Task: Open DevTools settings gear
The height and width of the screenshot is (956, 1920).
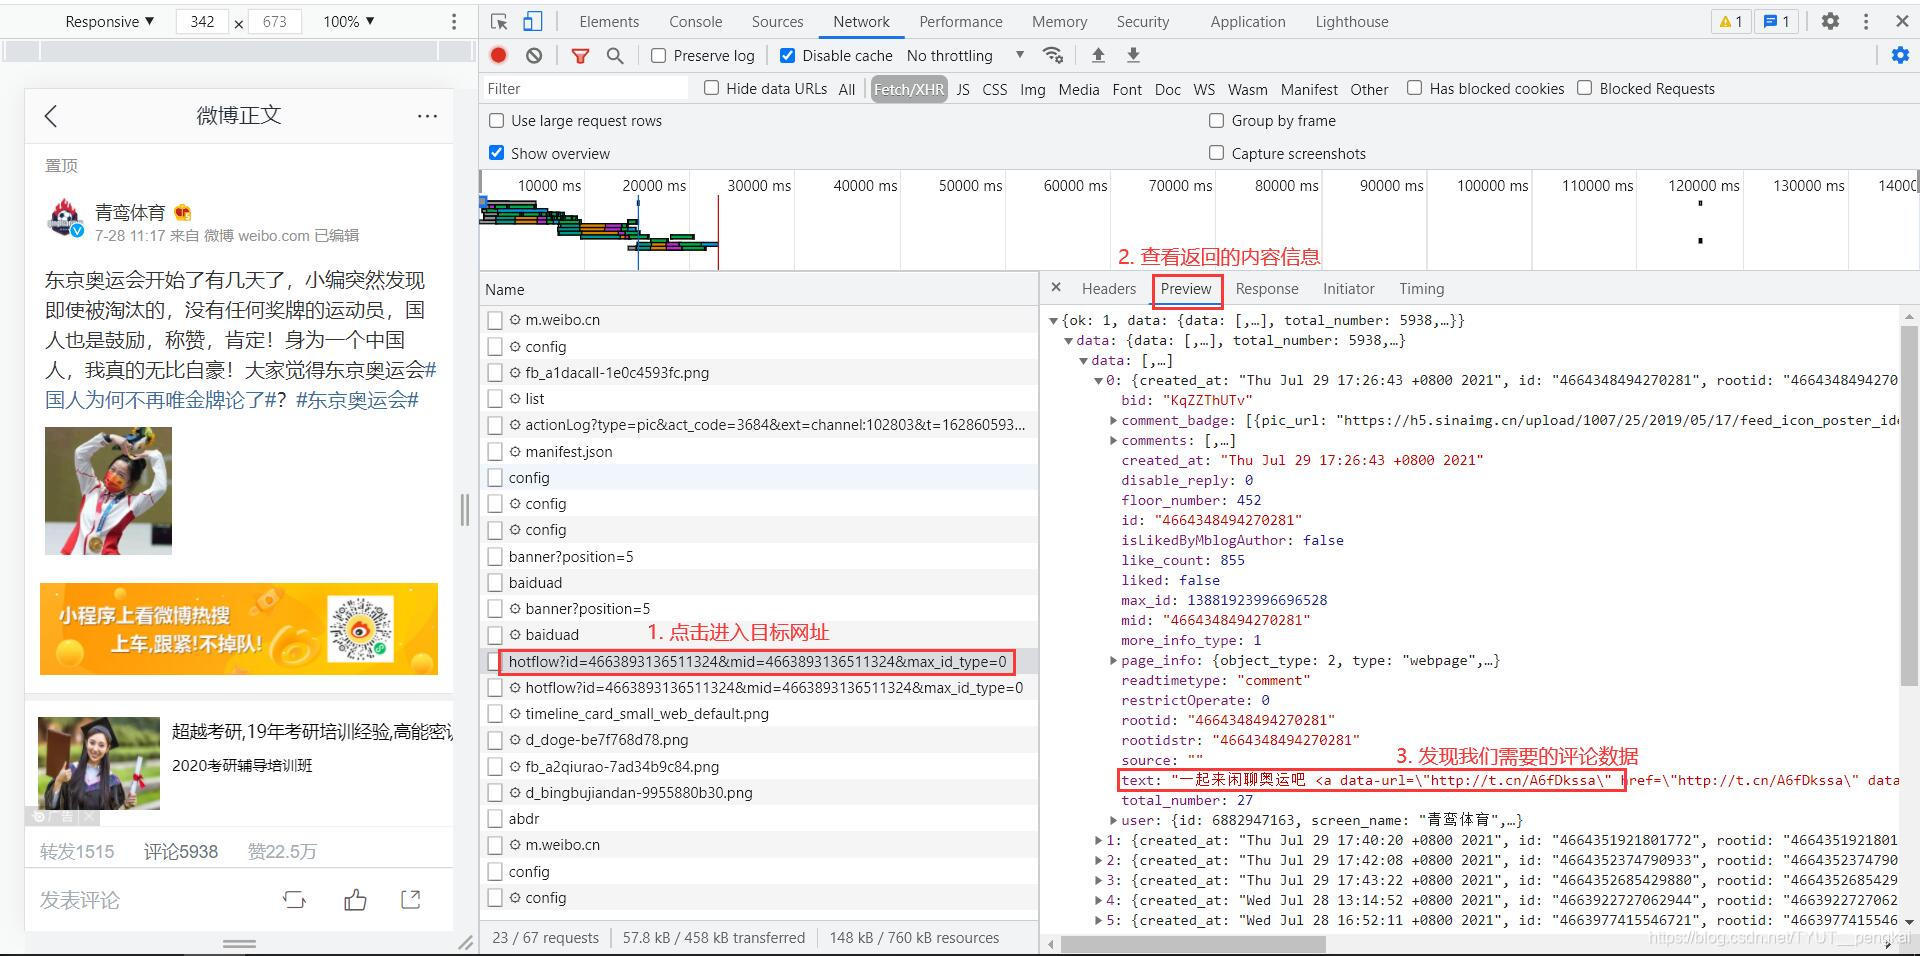Action: pos(1830,21)
